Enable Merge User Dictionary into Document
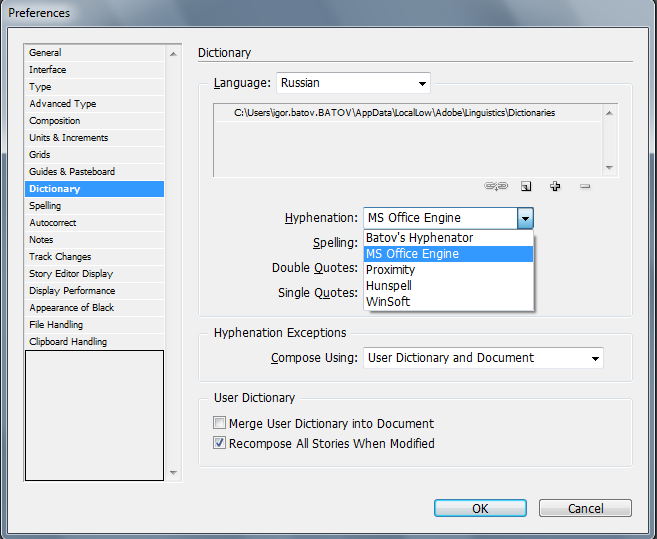657x539 pixels. 220,423
